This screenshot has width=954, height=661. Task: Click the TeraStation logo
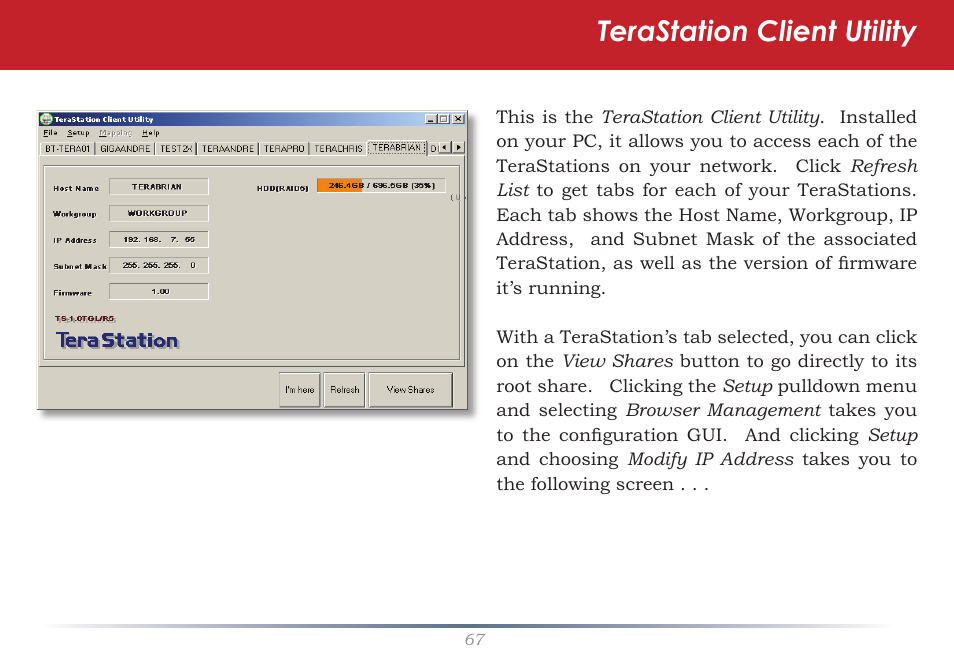(117, 340)
